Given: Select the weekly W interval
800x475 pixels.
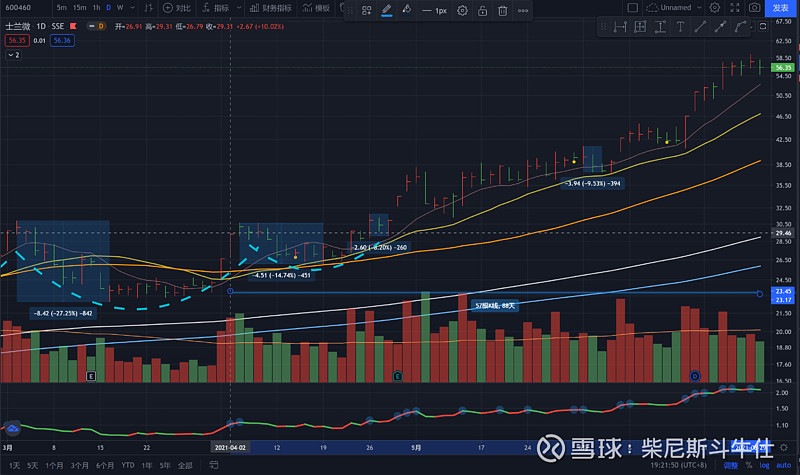Looking at the screenshot, I should (x=120, y=8).
